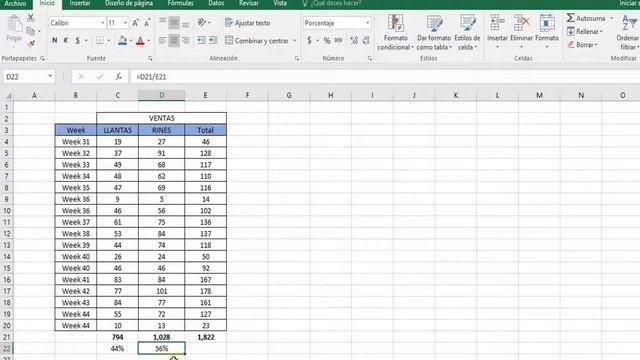Open the Combinar y centrar dropdown arrow
The image size is (640, 360).
coord(295,40)
